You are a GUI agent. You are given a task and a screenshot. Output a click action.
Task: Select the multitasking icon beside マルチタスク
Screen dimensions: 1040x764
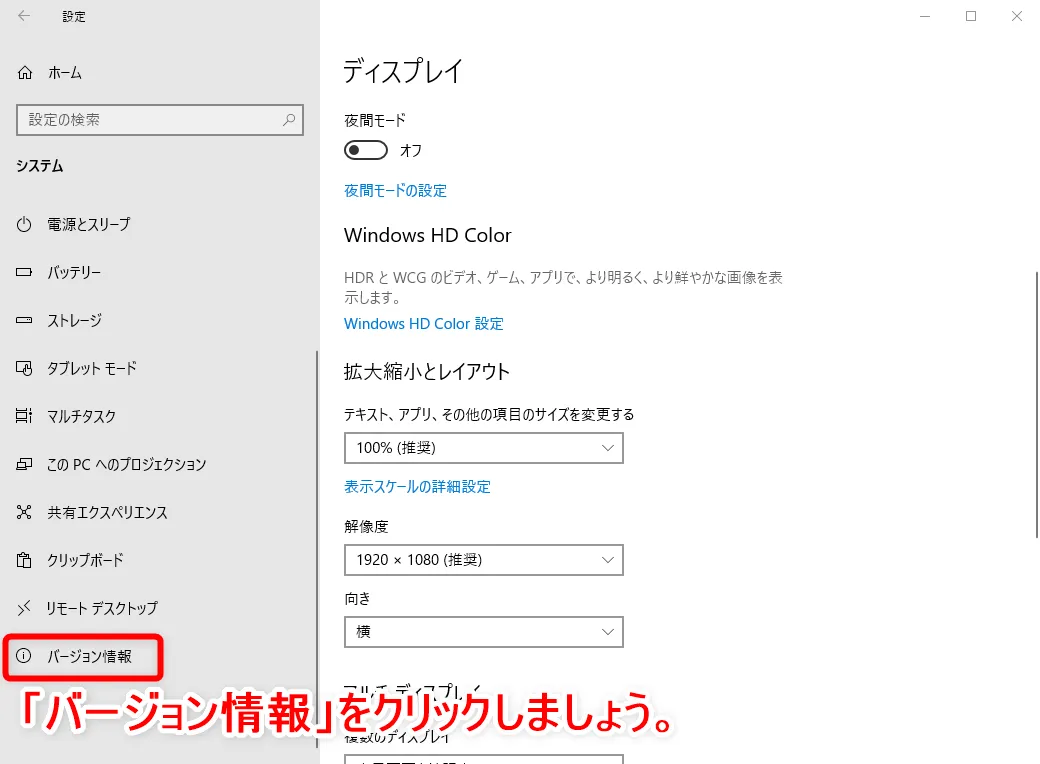(x=24, y=416)
